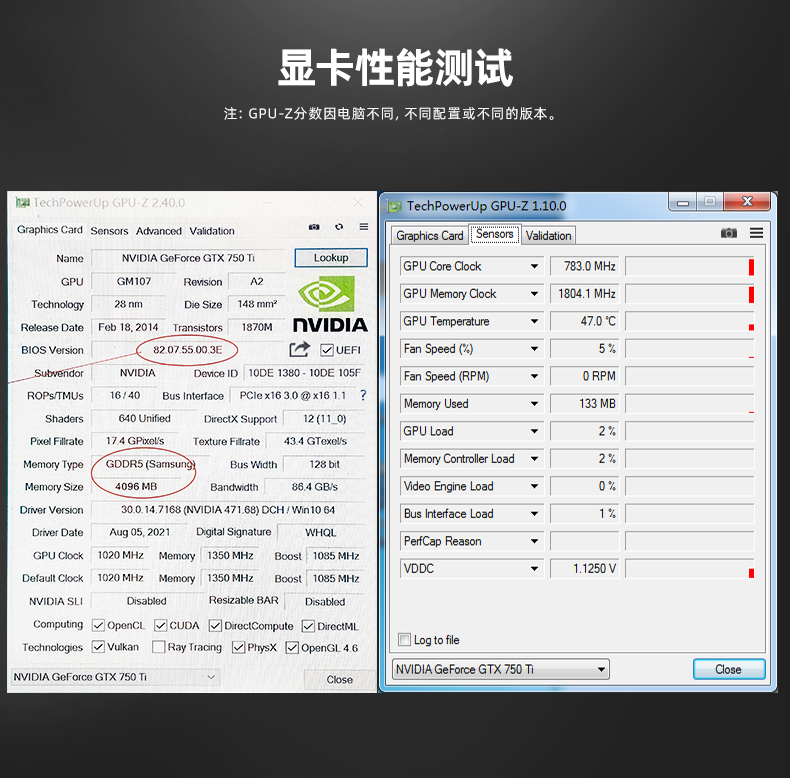
Task: Click the BIOS Version field 82.07.55.00.3E
Action: 187,350
